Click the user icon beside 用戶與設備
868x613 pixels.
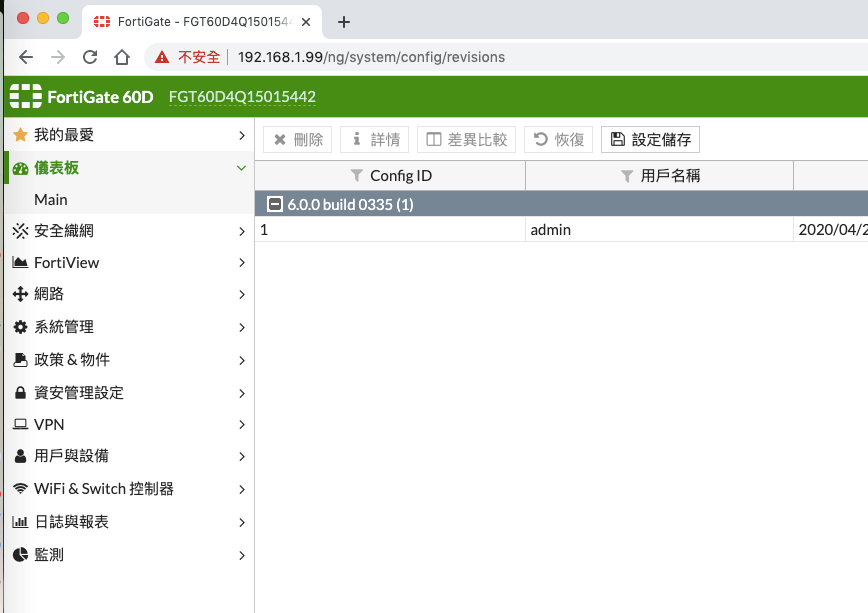click(x=20, y=456)
